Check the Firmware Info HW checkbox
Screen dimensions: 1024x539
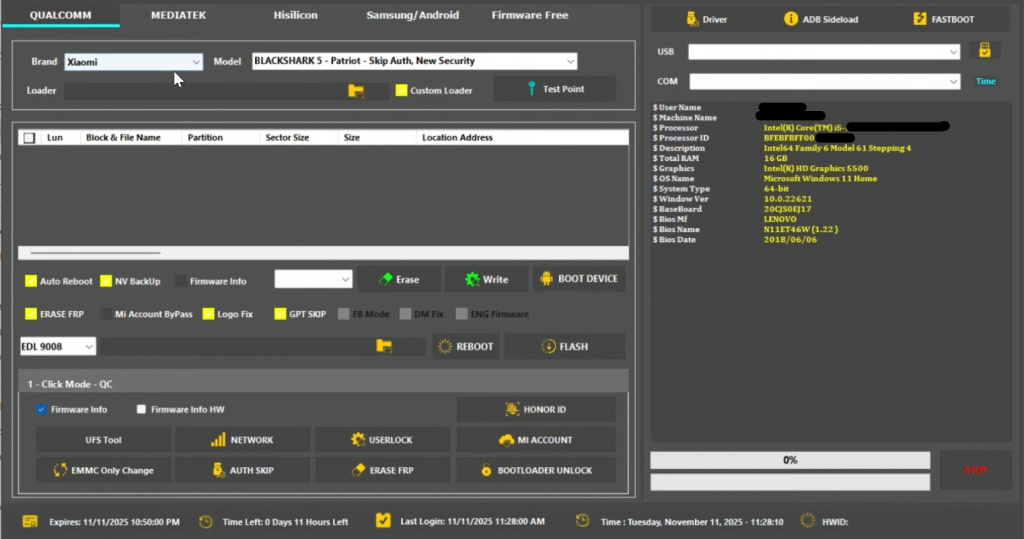coord(141,410)
